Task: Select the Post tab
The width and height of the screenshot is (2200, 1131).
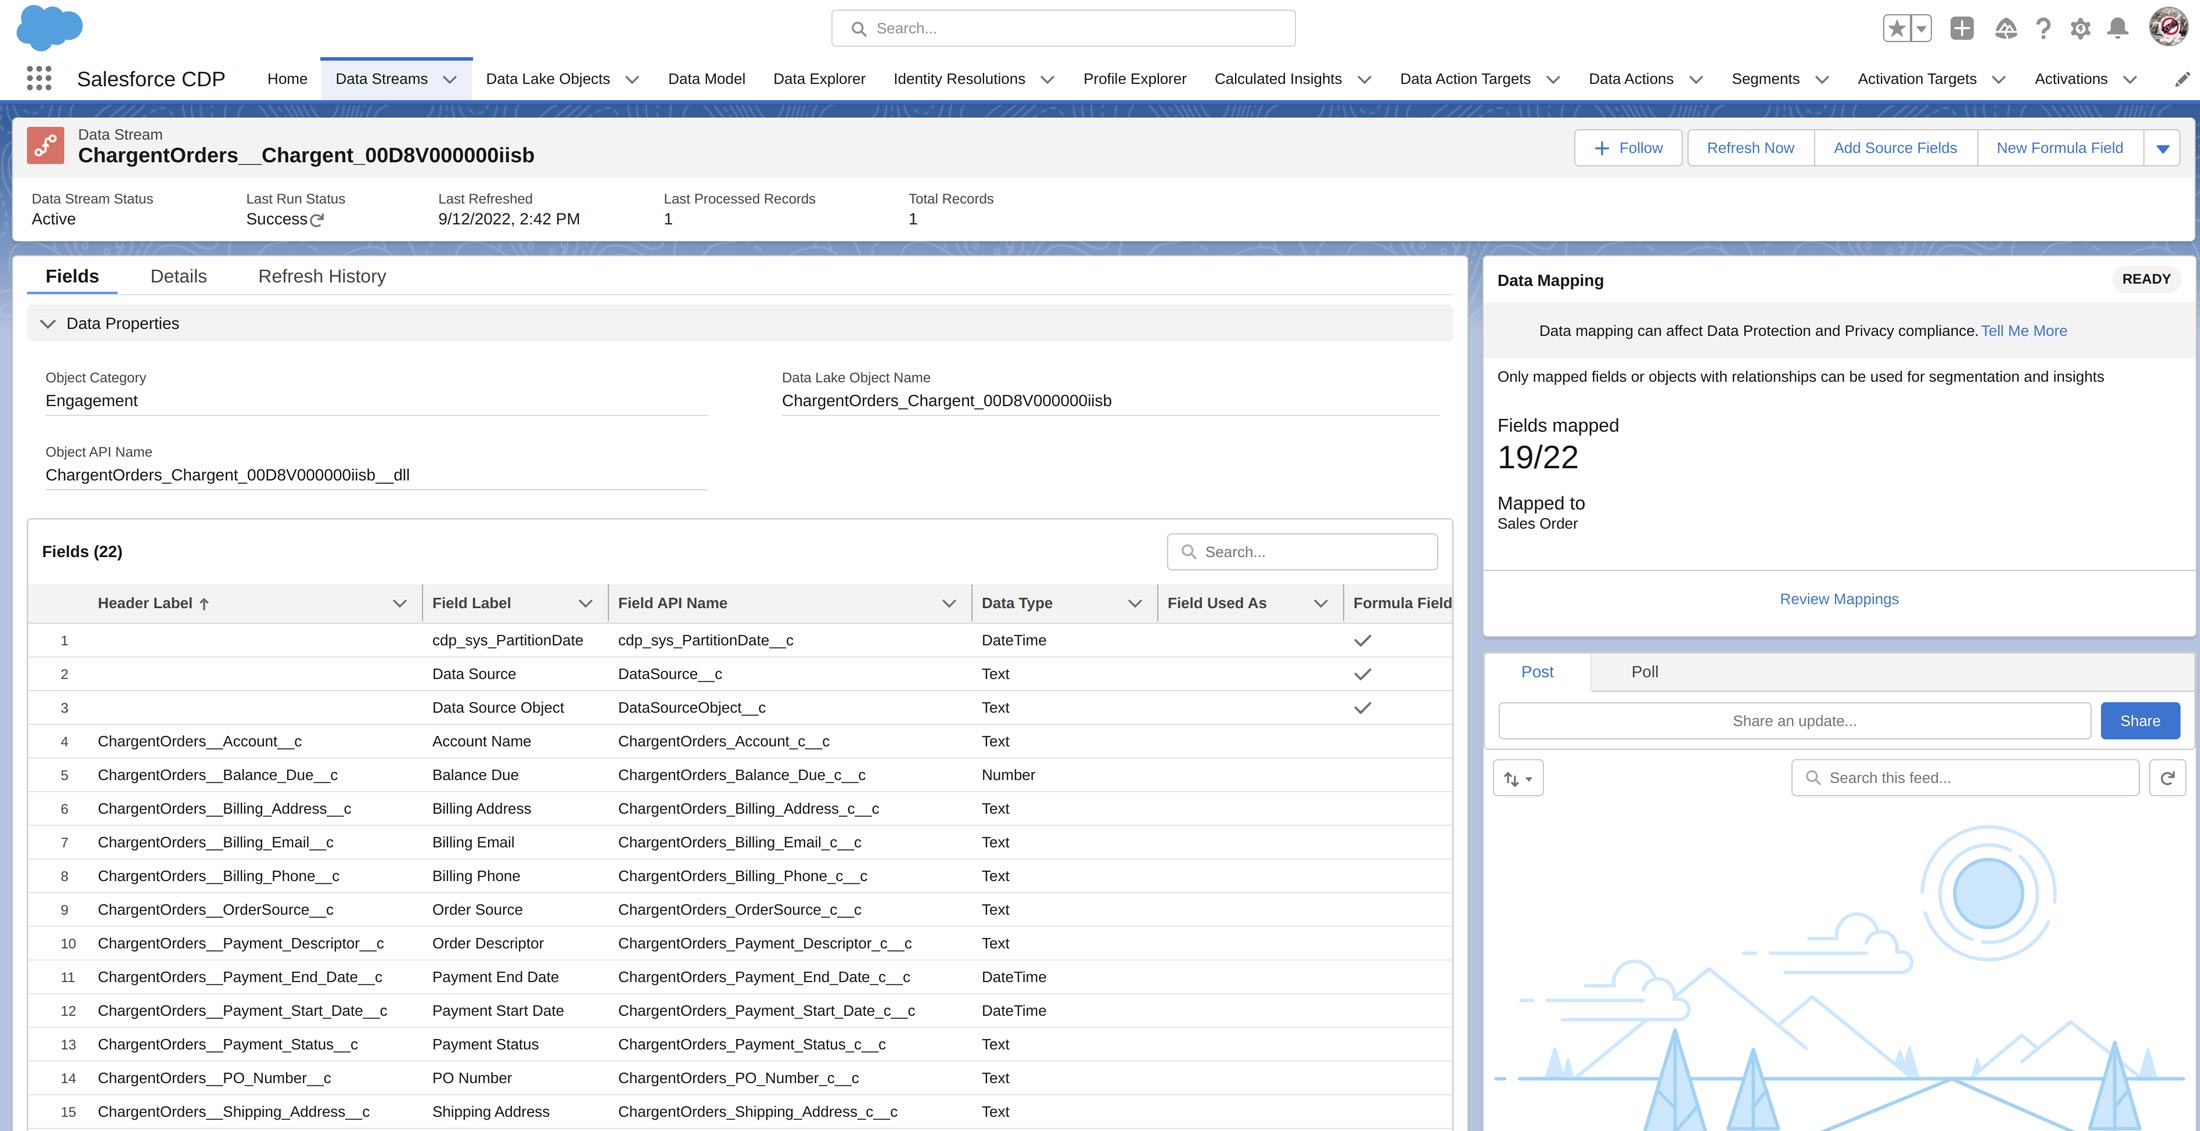Action: (x=1537, y=672)
